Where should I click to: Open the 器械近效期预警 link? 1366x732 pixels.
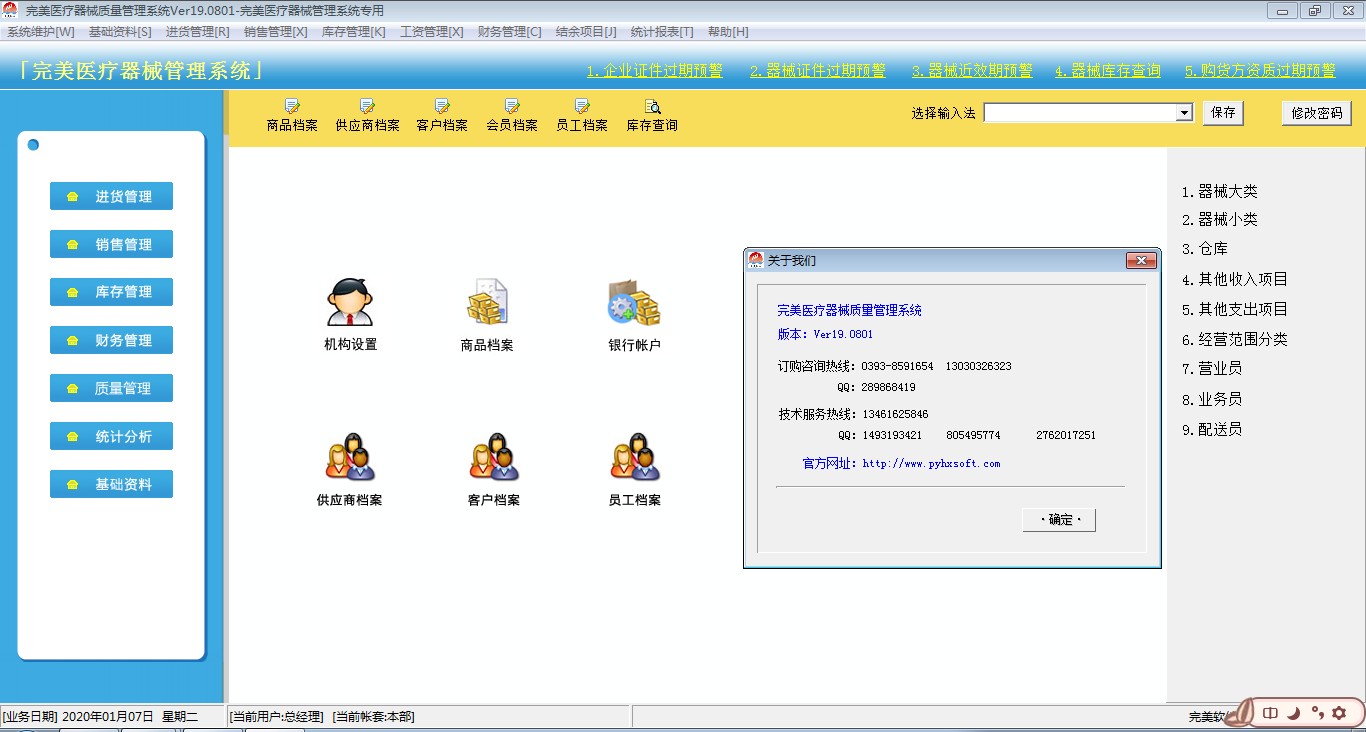click(971, 71)
